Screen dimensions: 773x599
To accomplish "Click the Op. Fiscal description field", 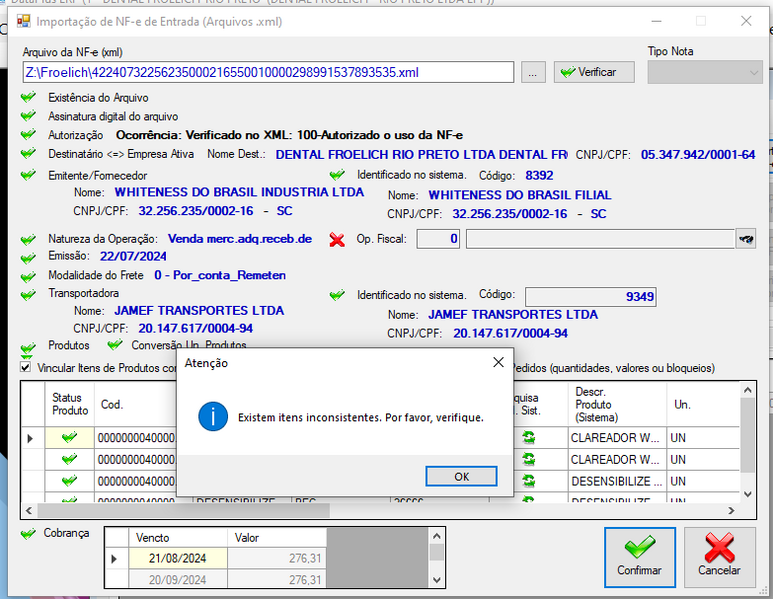I will 600,239.
